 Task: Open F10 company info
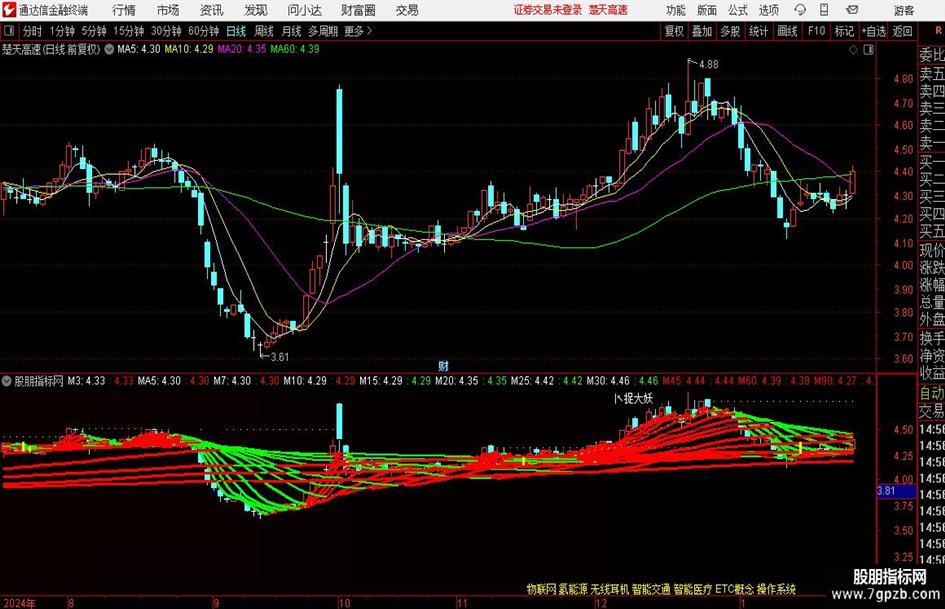point(817,31)
